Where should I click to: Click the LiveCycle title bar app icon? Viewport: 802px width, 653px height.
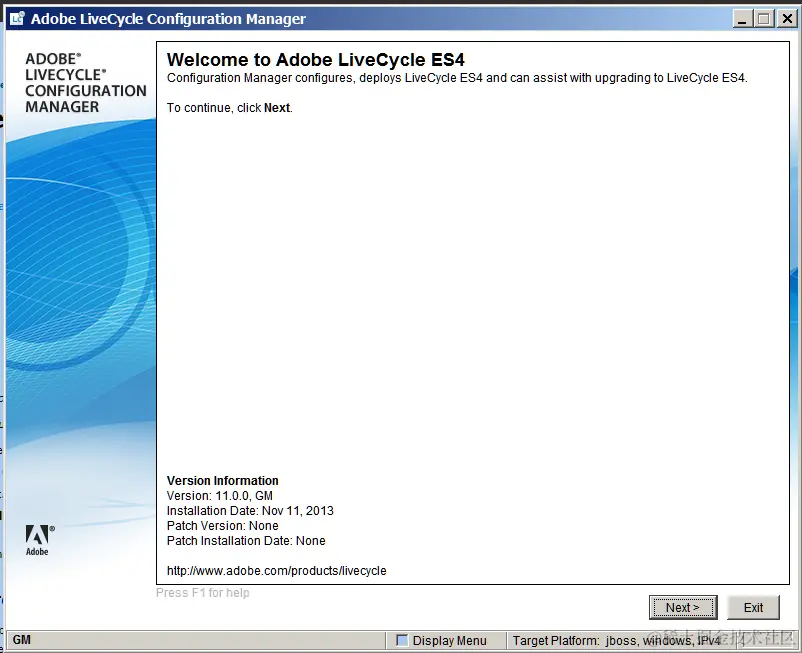point(17,18)
